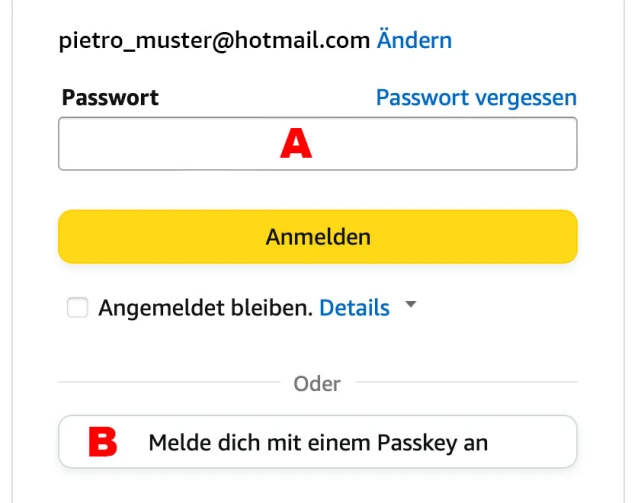Image resolution: width=640 pixels, height=503 pixels.
Task: Click the Ändern link beside the email
Action: (414, 41)
